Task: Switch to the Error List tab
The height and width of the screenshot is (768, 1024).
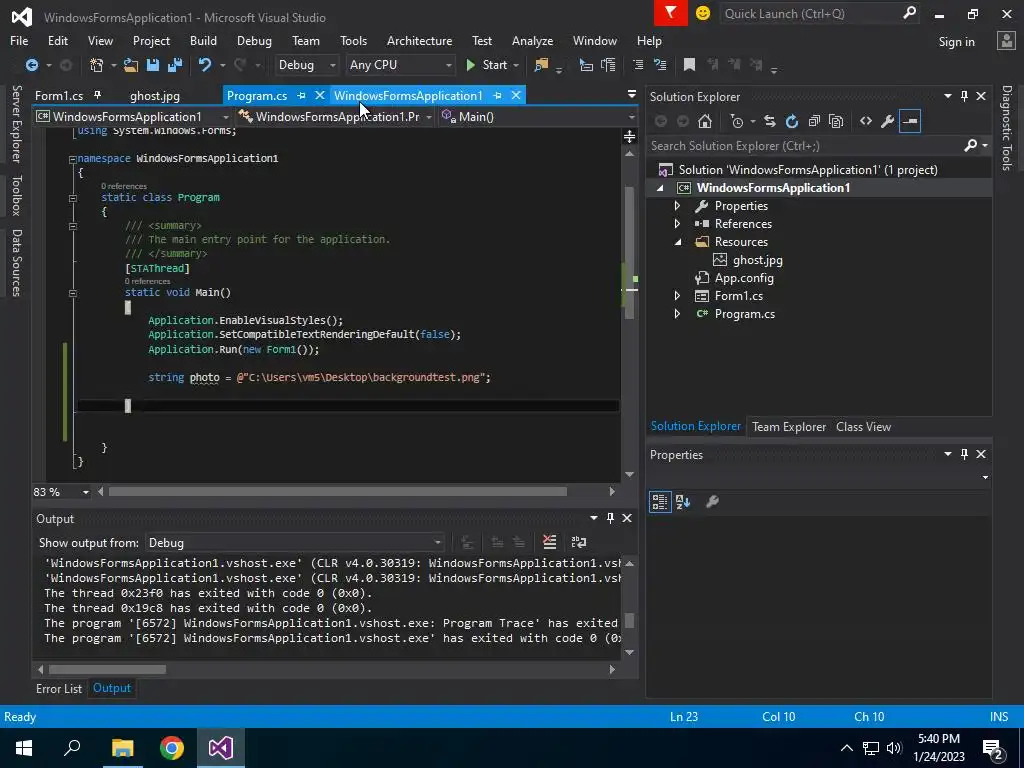Action: [x=59, y=688]
